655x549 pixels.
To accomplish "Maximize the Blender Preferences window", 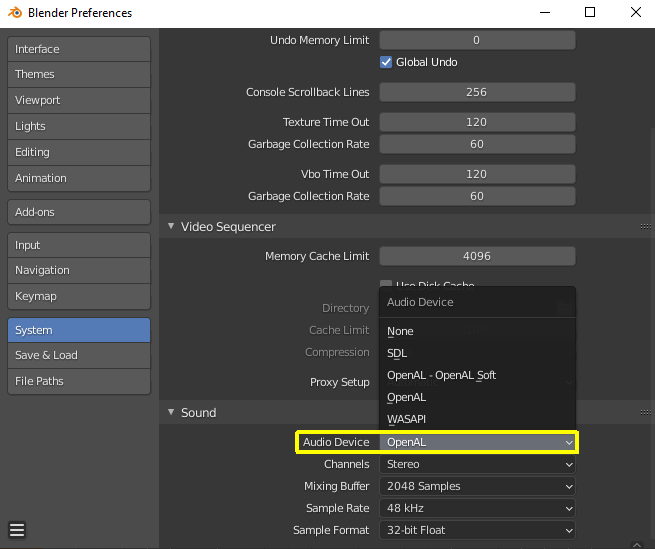I will coord(590,13).
